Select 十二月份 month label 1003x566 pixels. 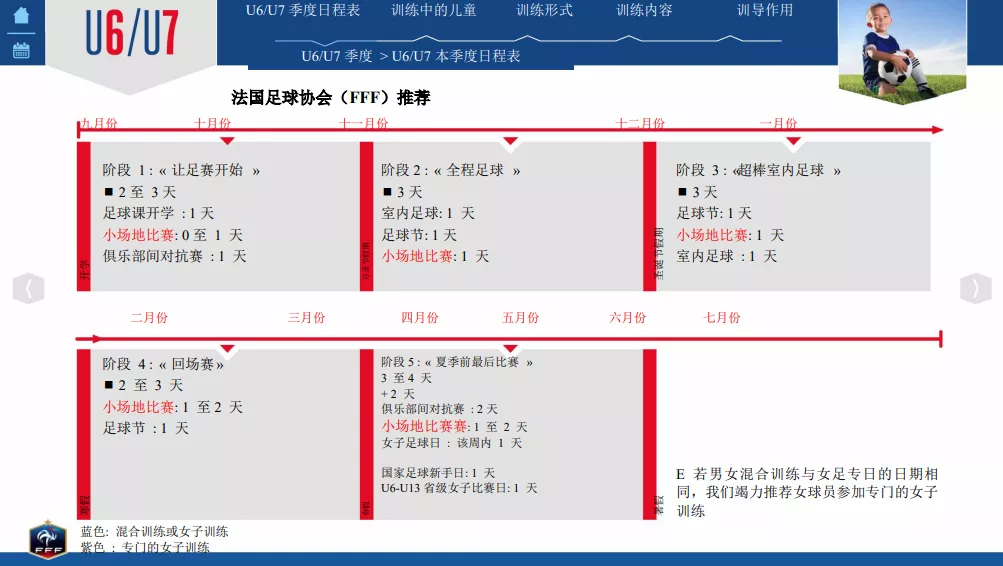tap(640, 123)
